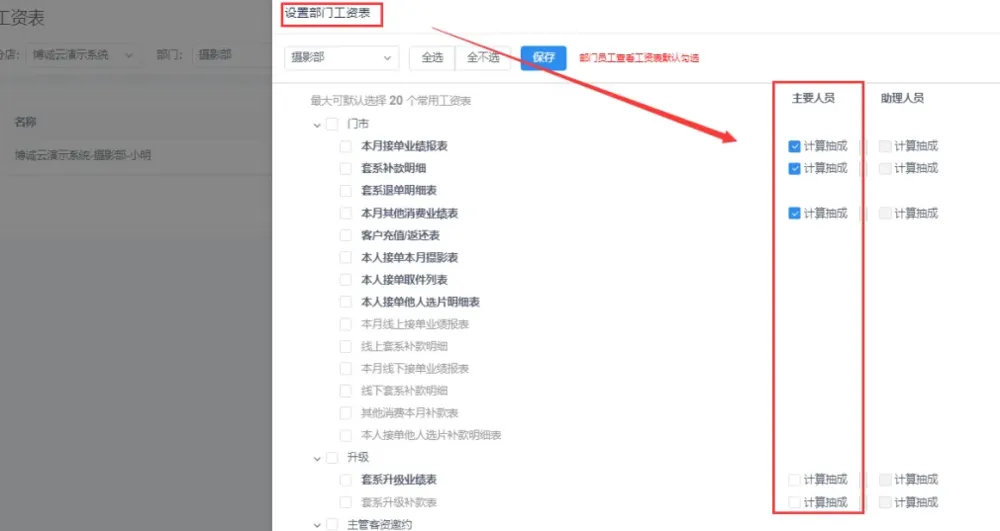Select the 本月接单业绩报表 row checkbox

346,146
